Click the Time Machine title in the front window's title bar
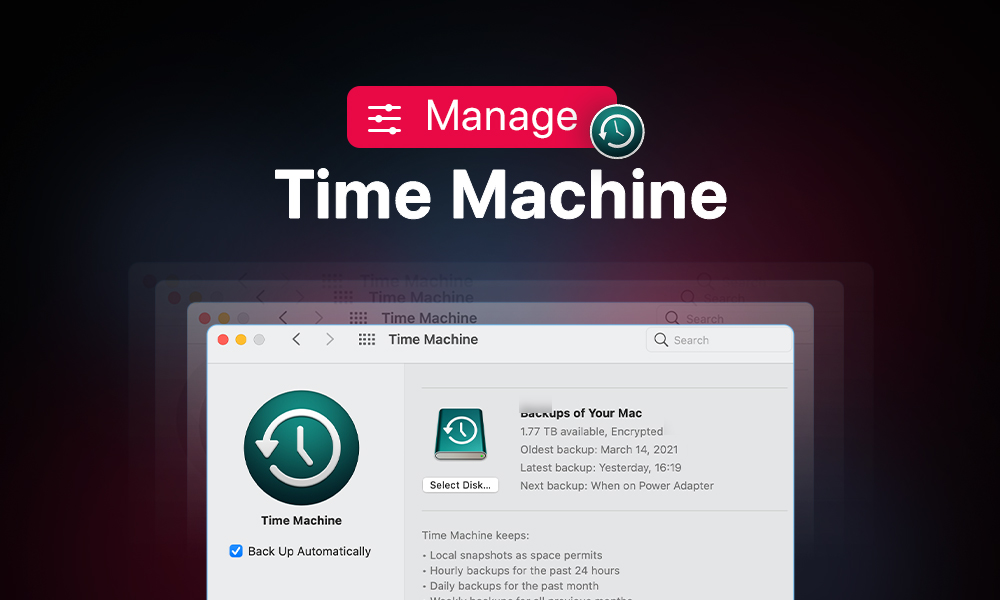The height and width of the screenshot is (600, 1000). pos(433,340)
